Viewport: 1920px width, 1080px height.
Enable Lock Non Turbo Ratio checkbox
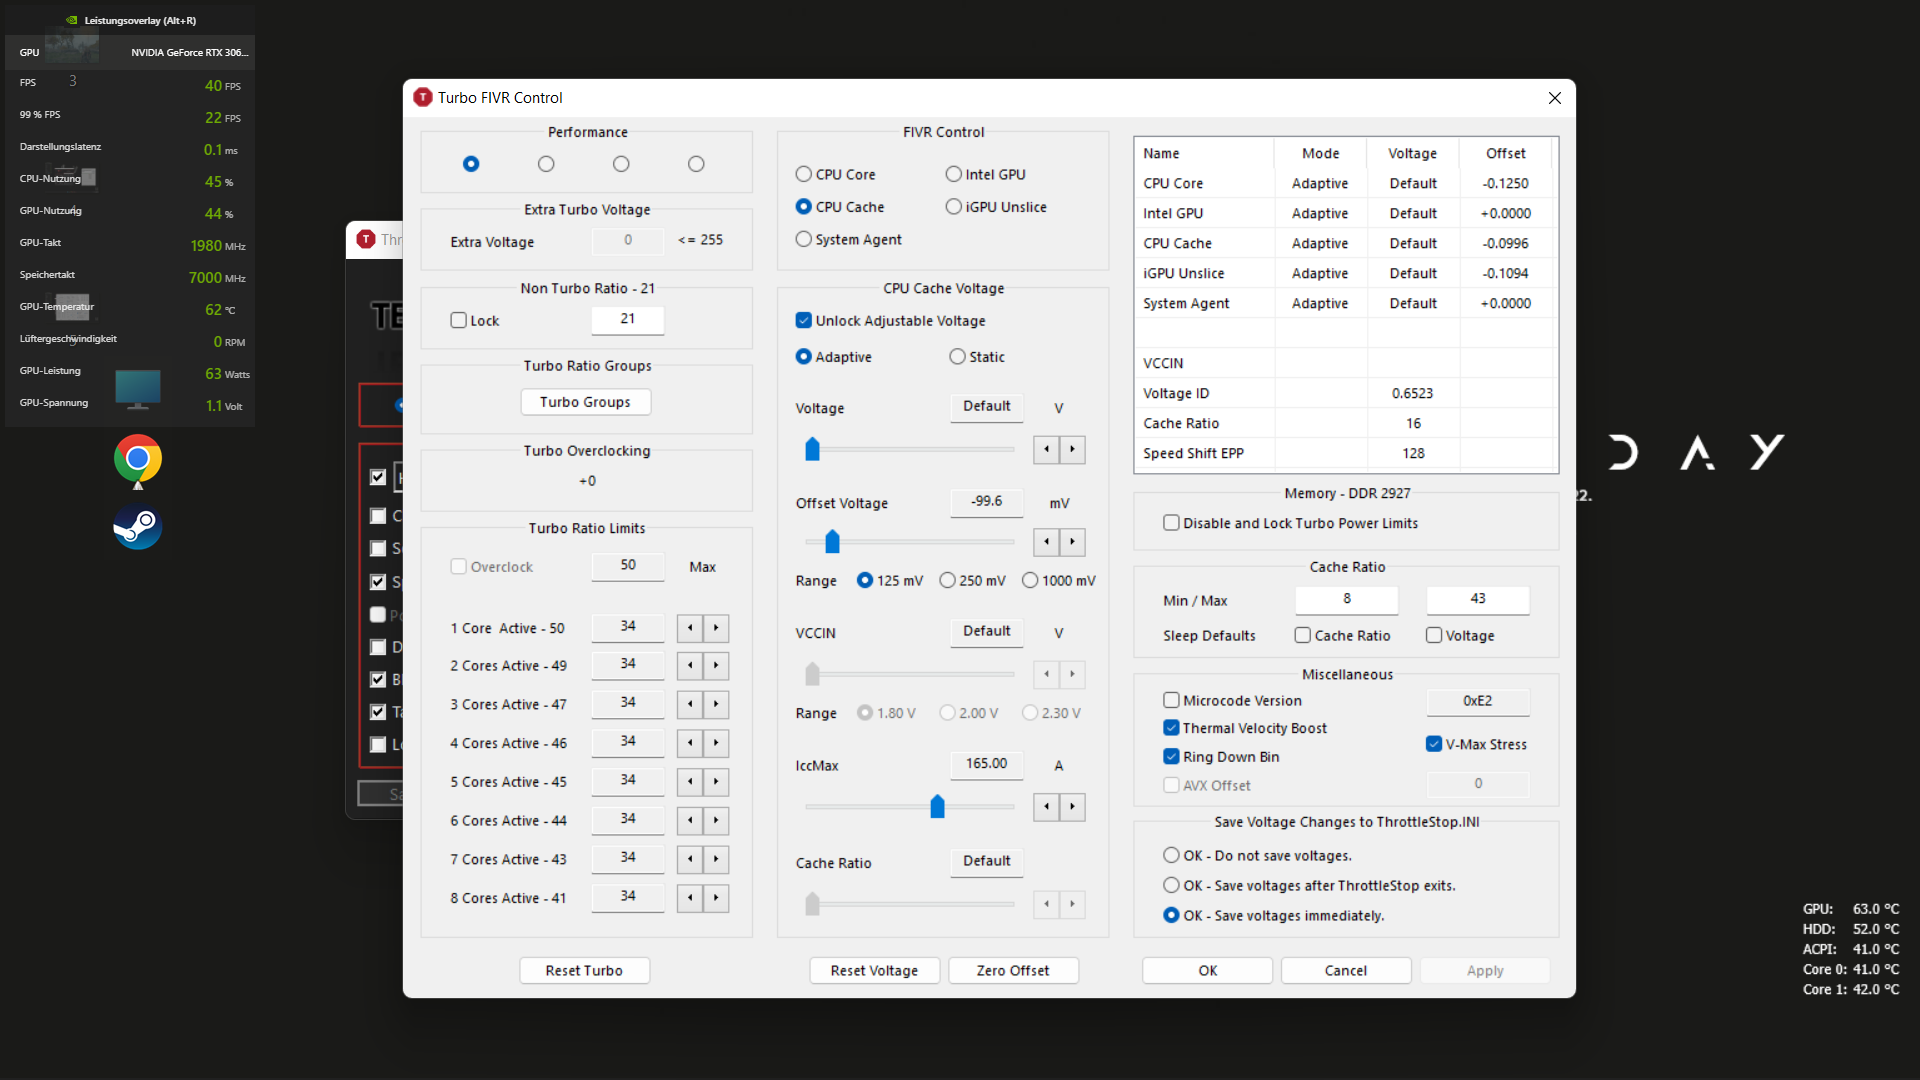pos(459,320)
